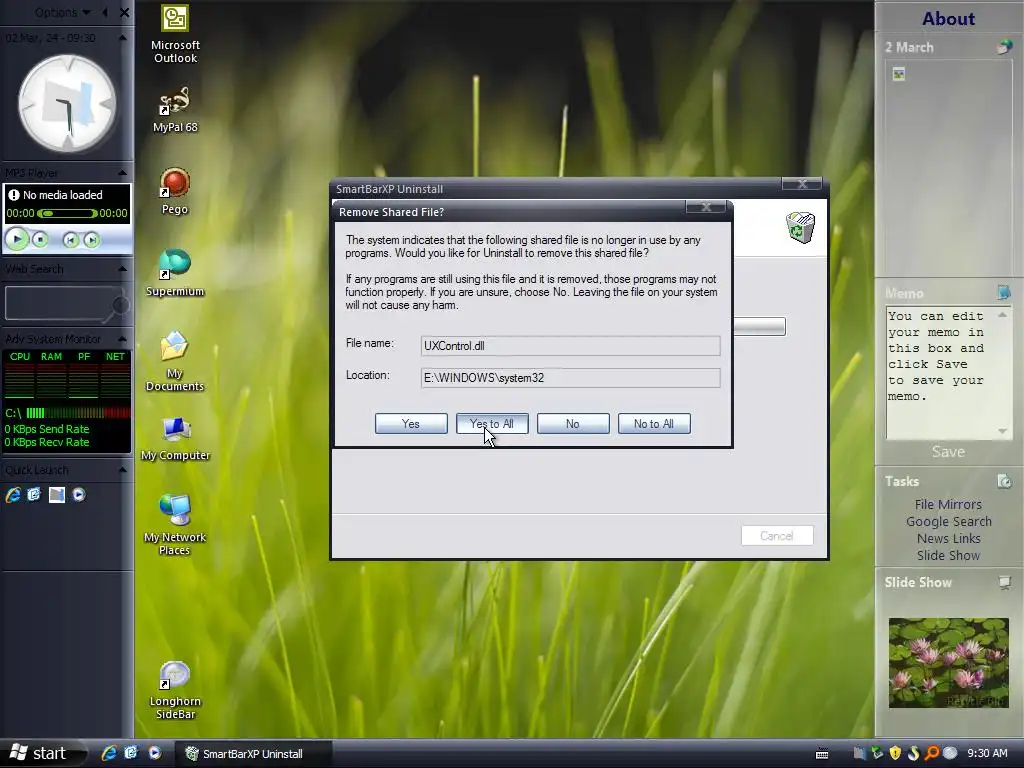
Task: Click the orange magnifier tray icon
Action: click(932, 753)
